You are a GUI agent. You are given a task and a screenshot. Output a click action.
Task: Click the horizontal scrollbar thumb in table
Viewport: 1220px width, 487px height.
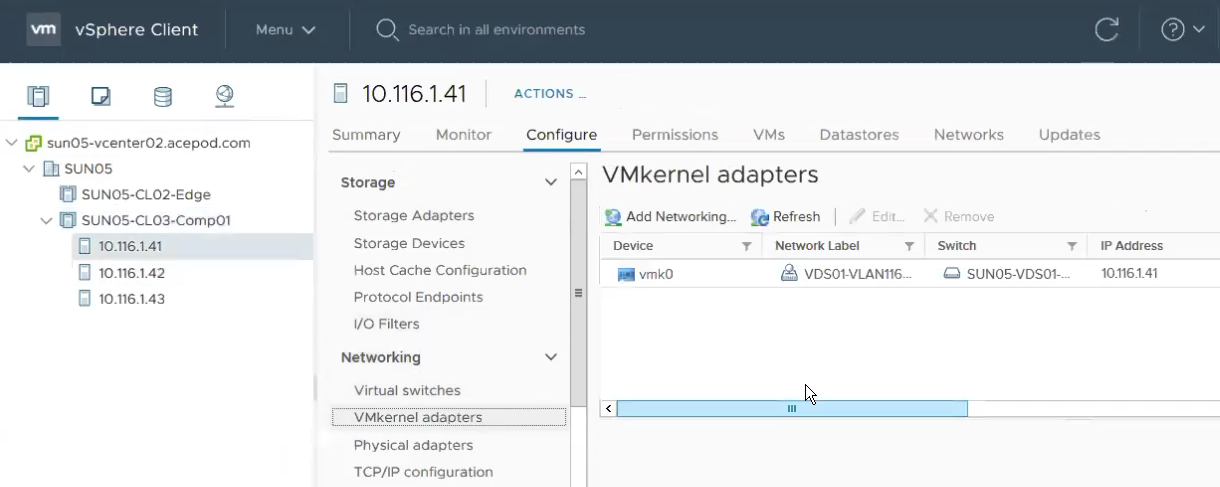pyautogui.click(x=792, y=408)
